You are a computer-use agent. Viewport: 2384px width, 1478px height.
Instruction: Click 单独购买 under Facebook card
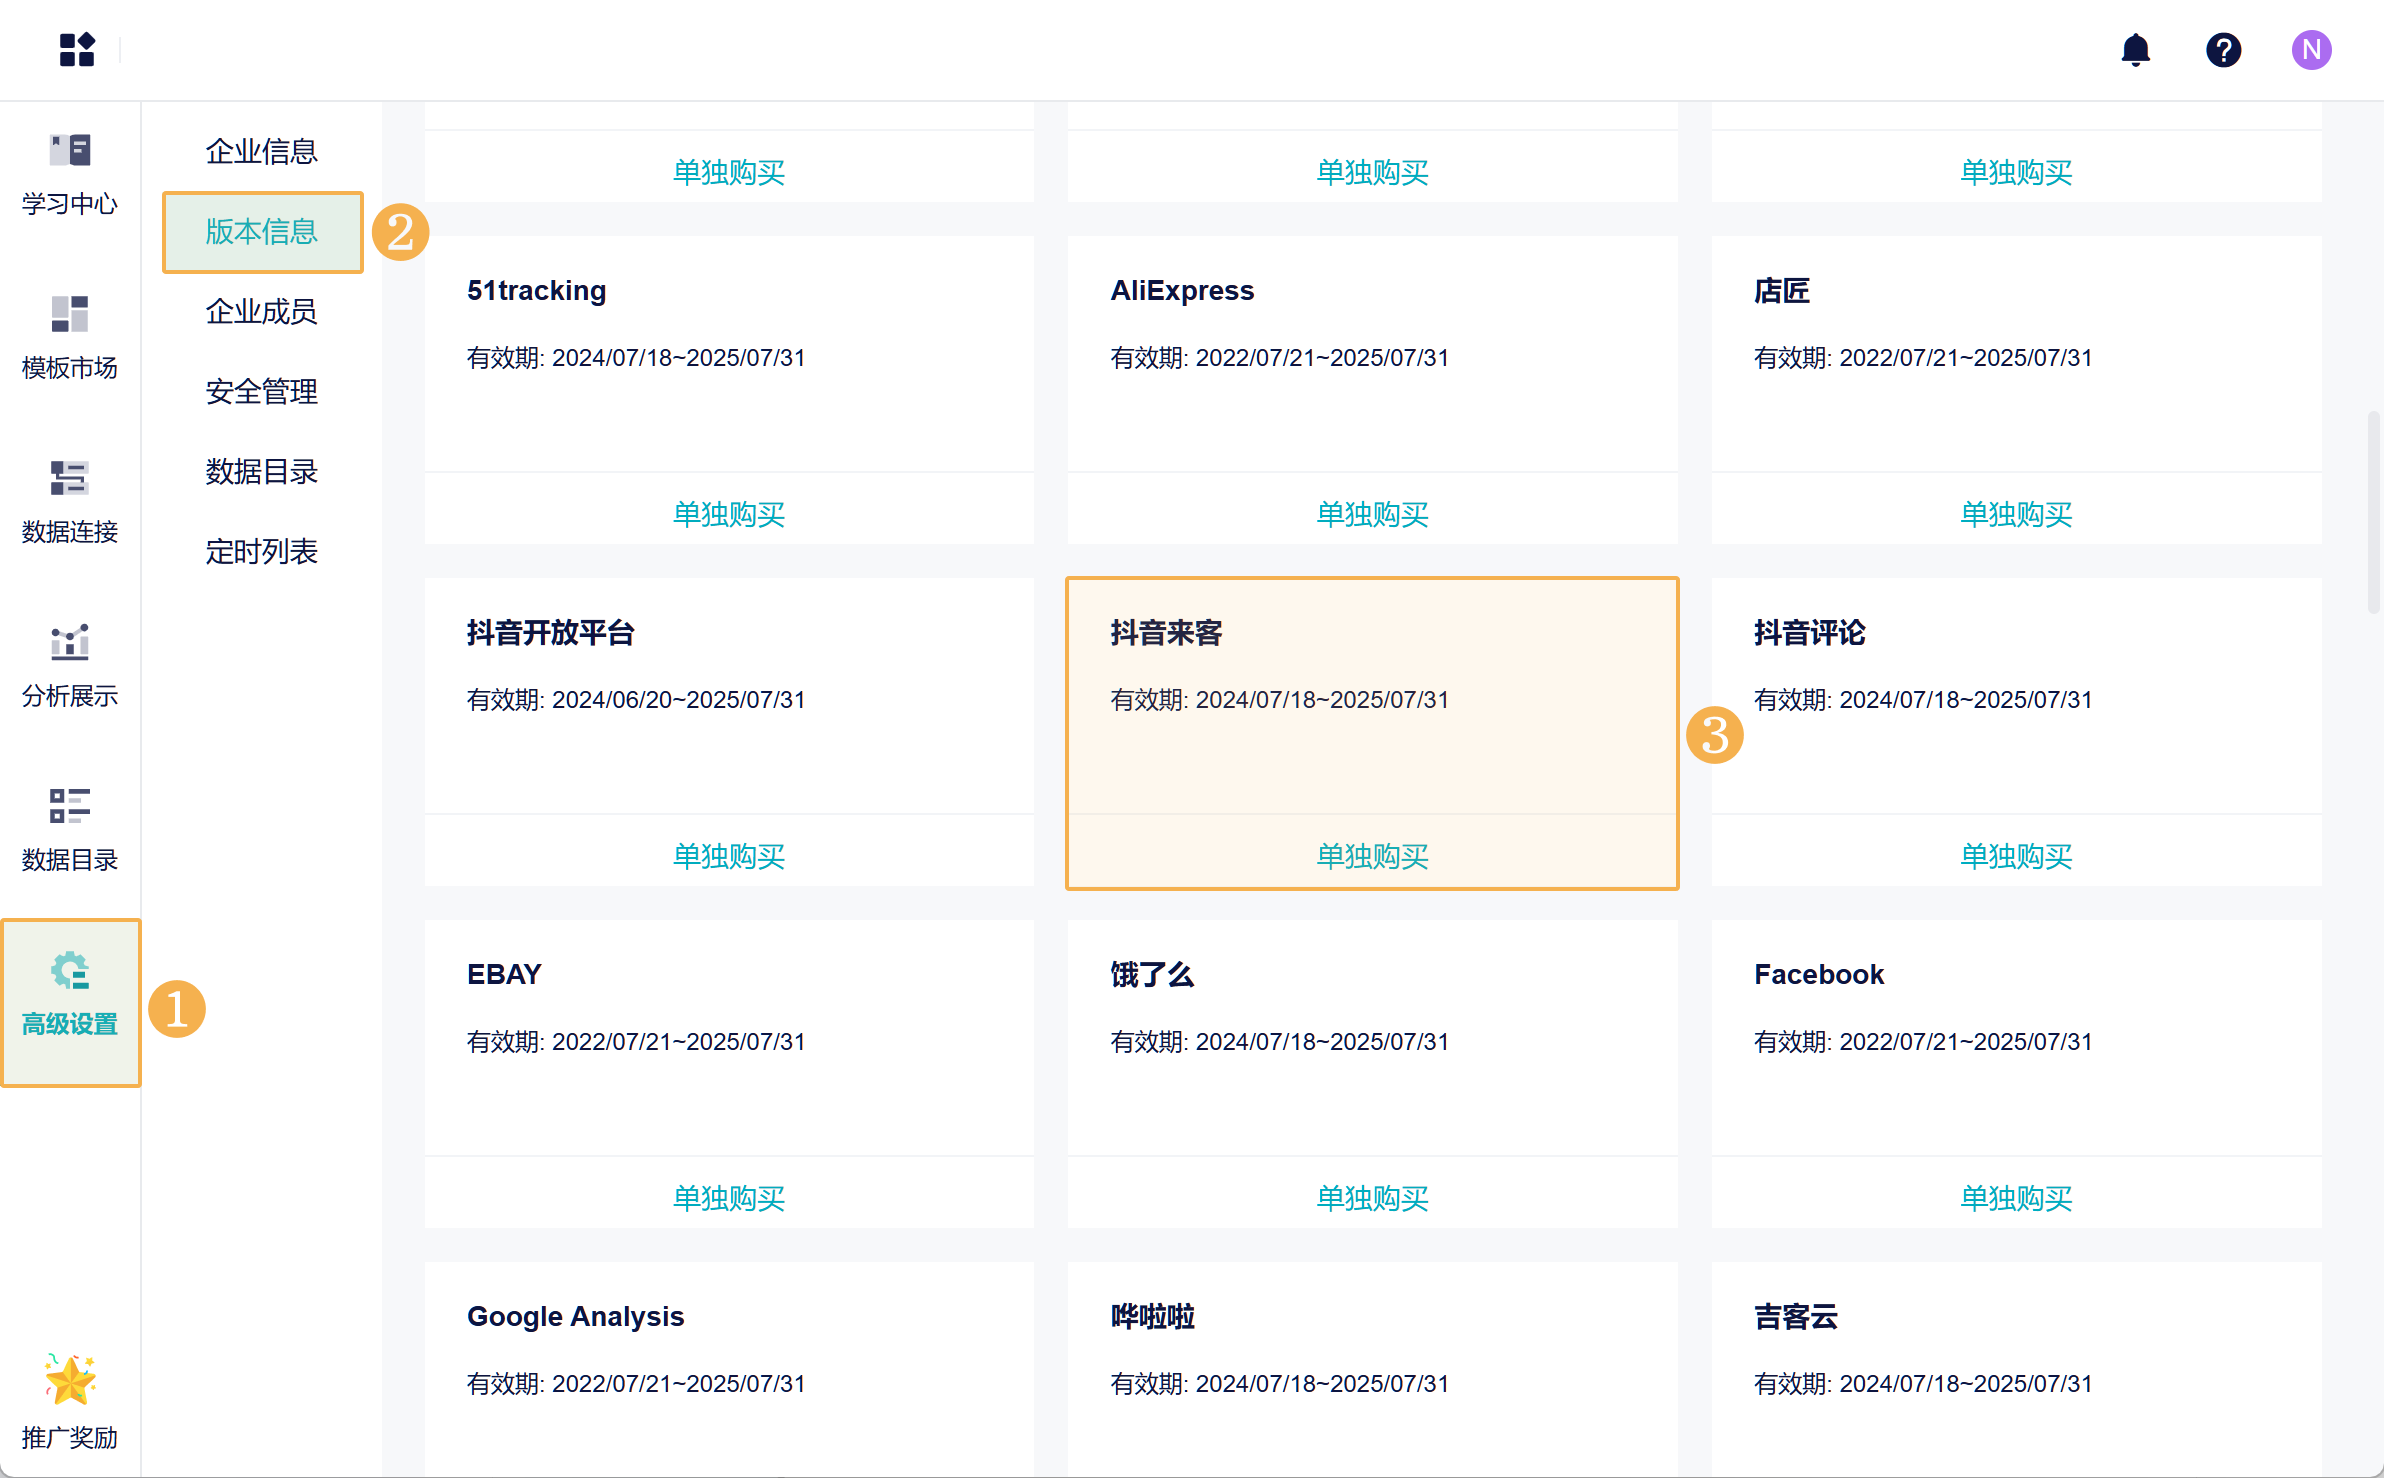2016,1198
